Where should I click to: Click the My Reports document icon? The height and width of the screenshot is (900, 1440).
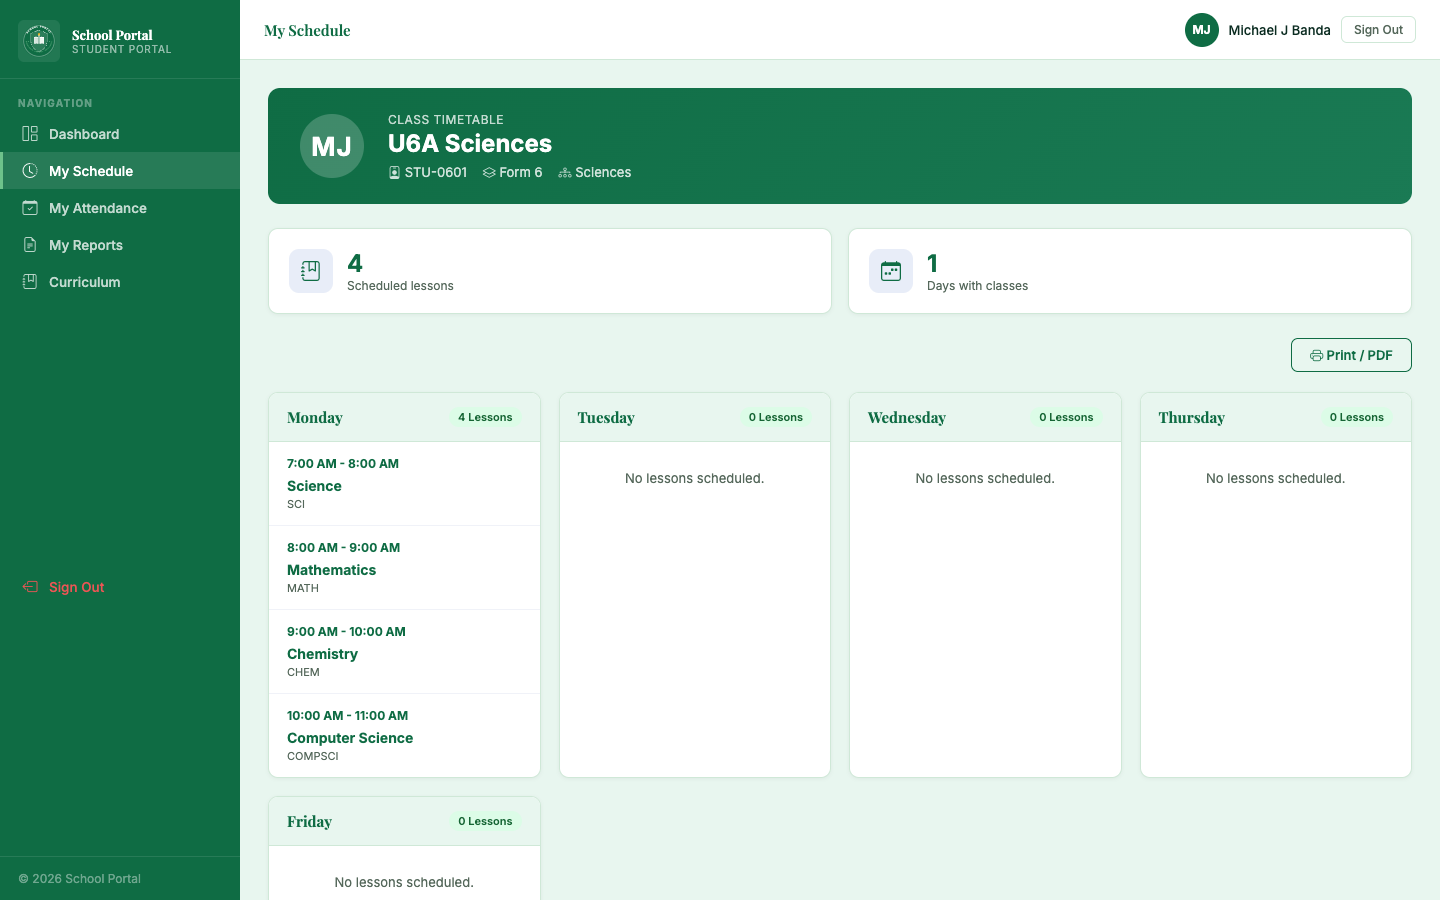pyautogui.click(x=29, y=244)
